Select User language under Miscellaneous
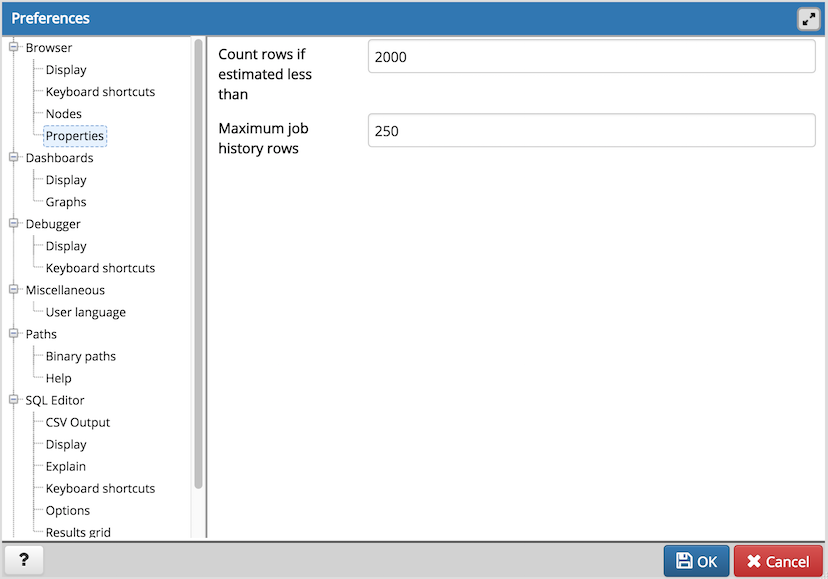This screenshot has height=579, width=828. coord(86,312)
